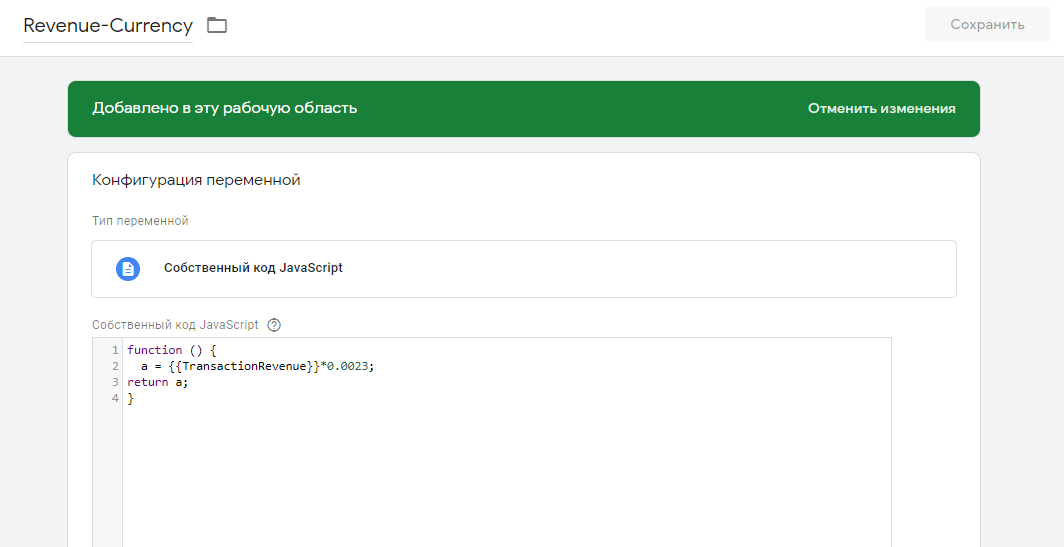The height and width of the screenshot is (547, 1064).
Task: Click the line with {{TransactionRevenue}}*0.0023
Action: click(x=257, y=366)
